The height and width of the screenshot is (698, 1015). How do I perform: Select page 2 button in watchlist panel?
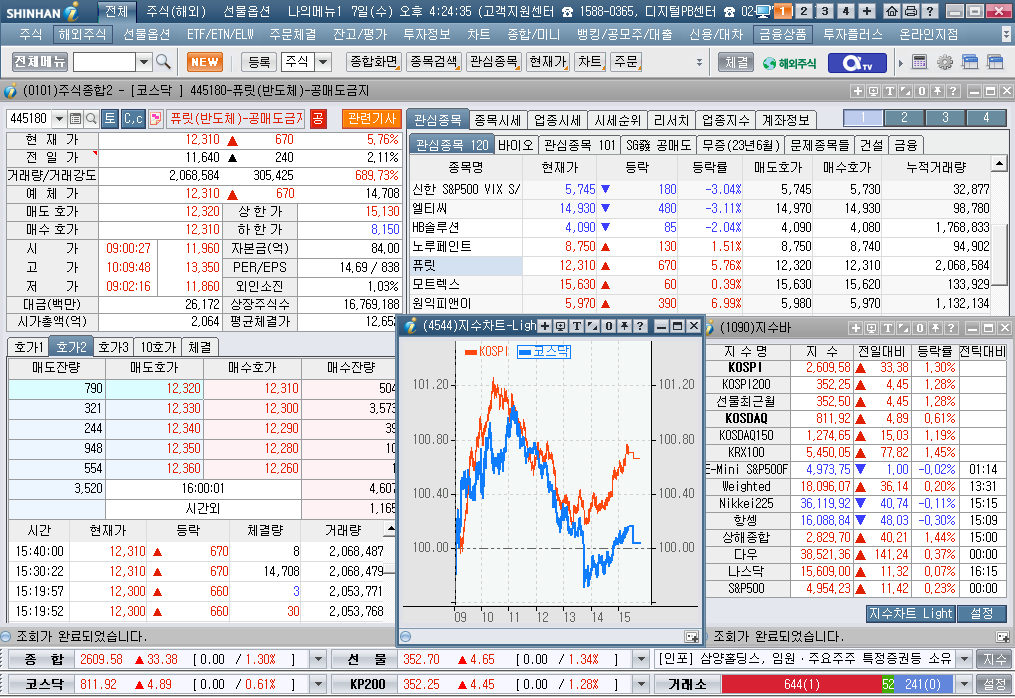coord(904,118)
